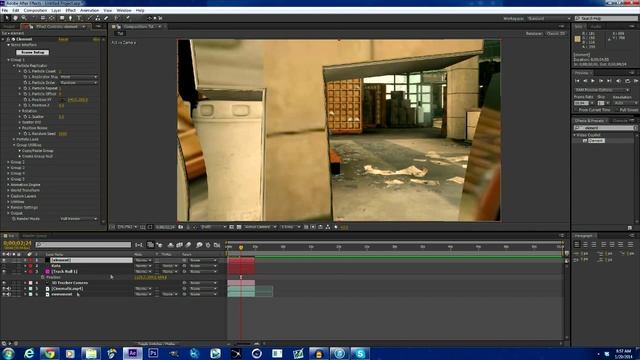Open the Effect menu
The width and height of the screenshot is (640, 360).
tap(70, 10)
